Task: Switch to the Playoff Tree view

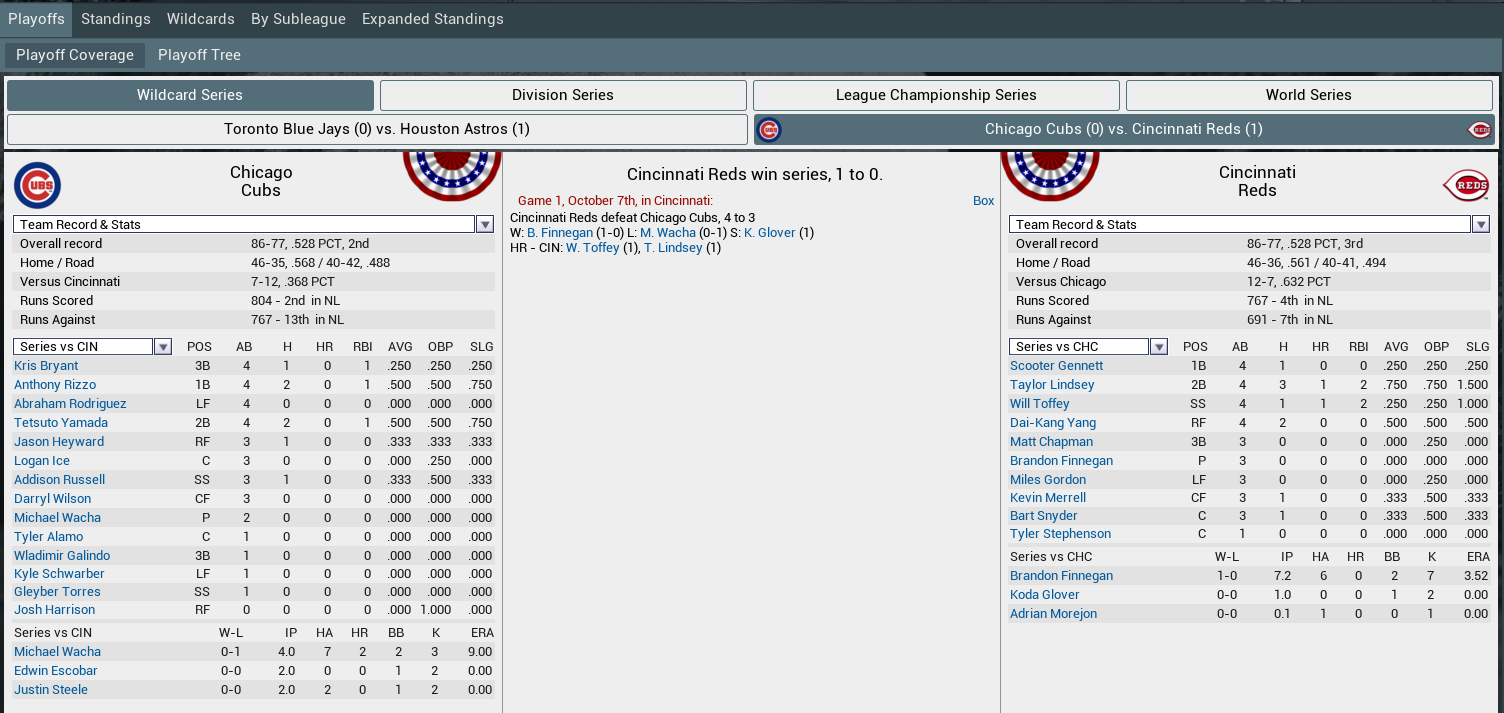Action: point(199,55)
